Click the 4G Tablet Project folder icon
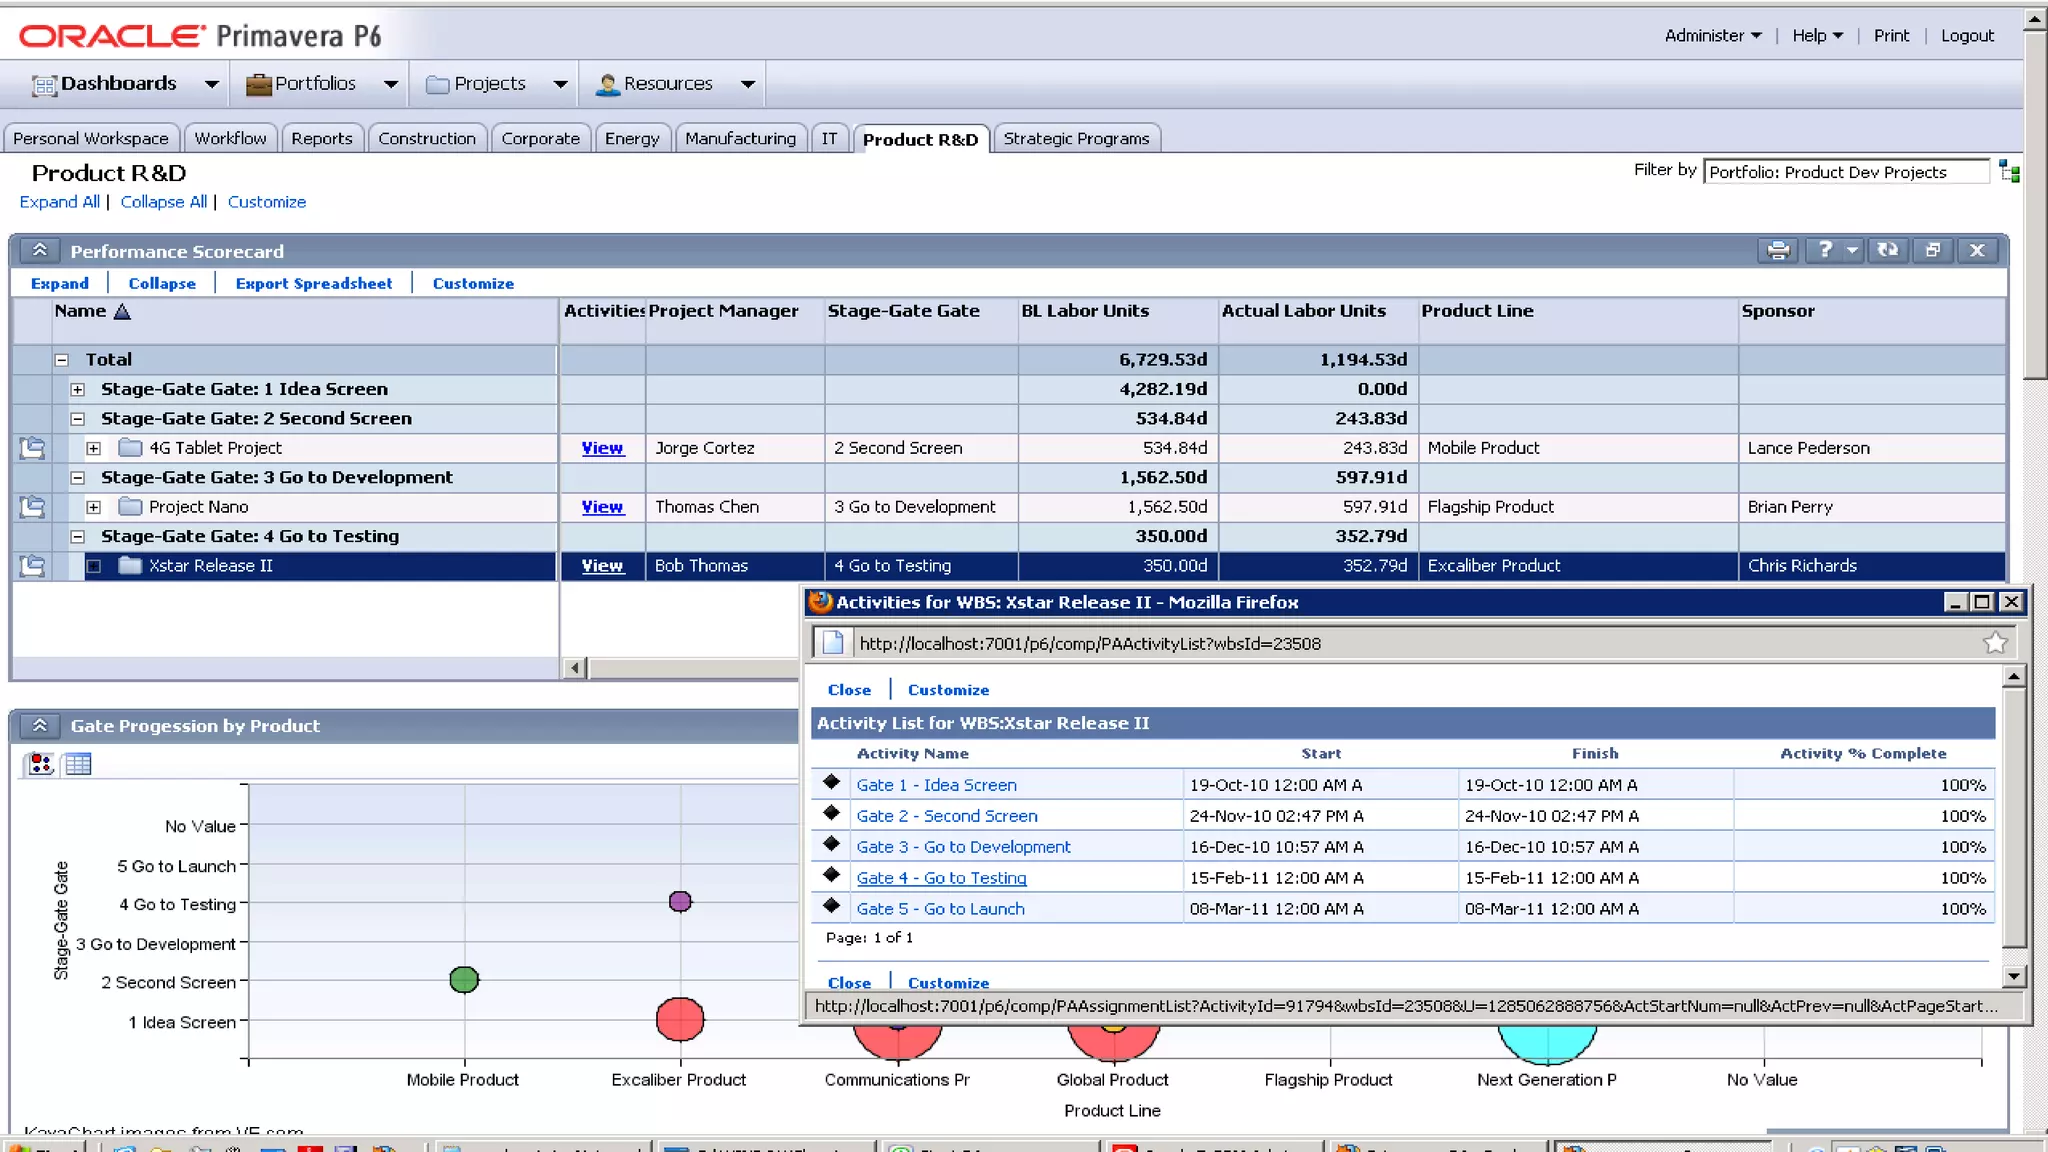 click(x=130, y=447)
